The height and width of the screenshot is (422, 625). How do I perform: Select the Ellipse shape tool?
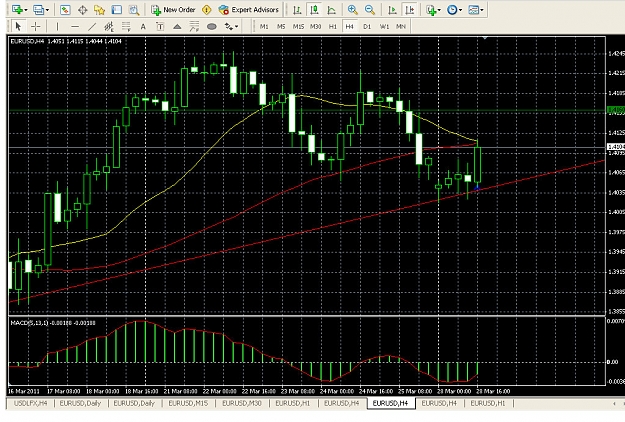[x=212, y=27]
